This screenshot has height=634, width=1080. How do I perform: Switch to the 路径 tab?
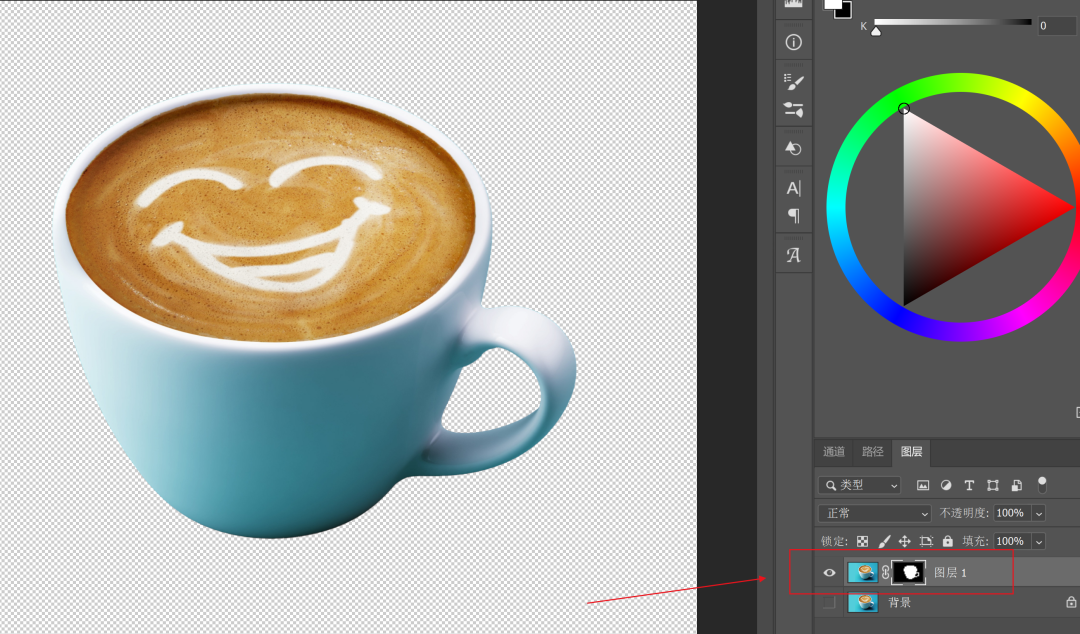point(873,452)
